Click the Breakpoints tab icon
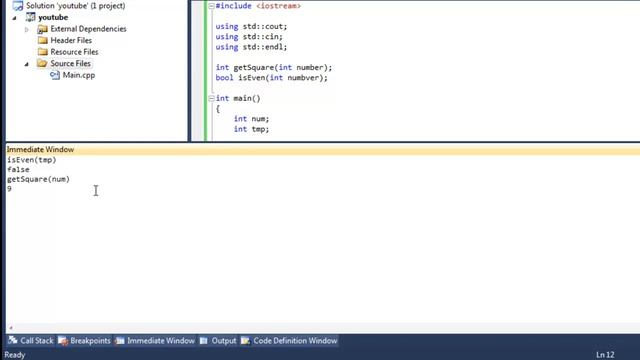 (63, 341)
